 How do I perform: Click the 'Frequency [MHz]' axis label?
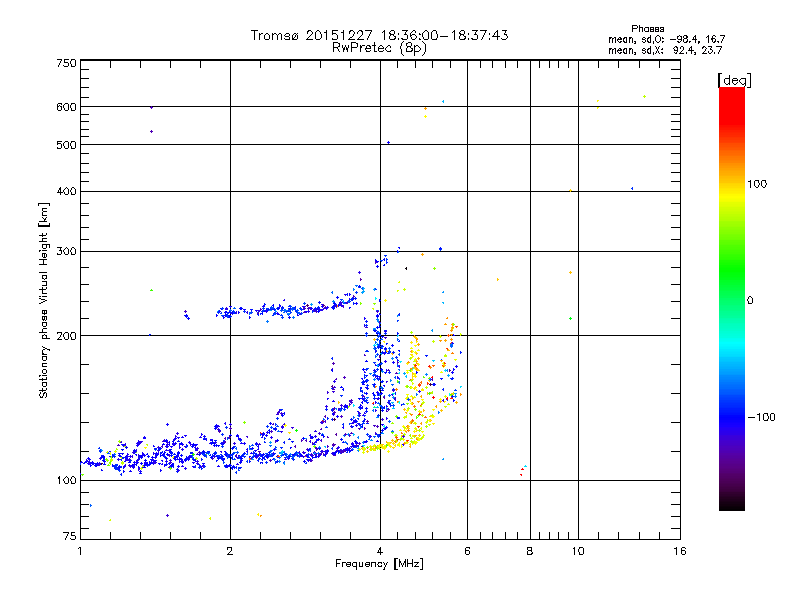(x=379, y=564)
